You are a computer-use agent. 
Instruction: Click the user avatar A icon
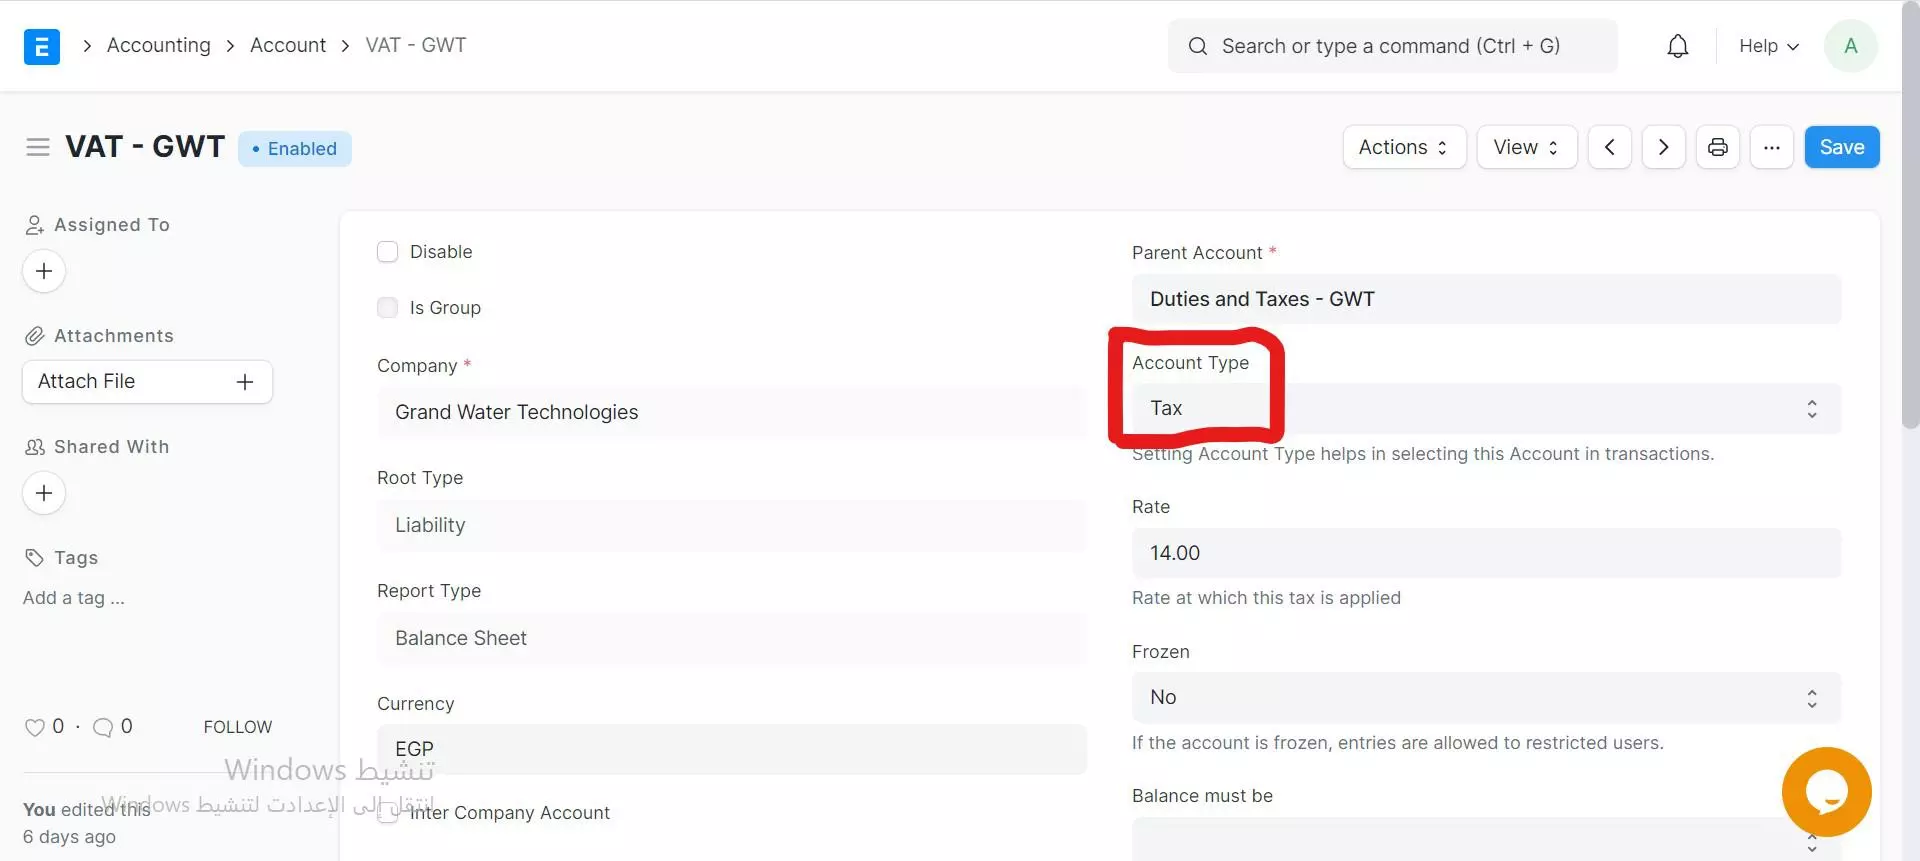coord(1851,46)
